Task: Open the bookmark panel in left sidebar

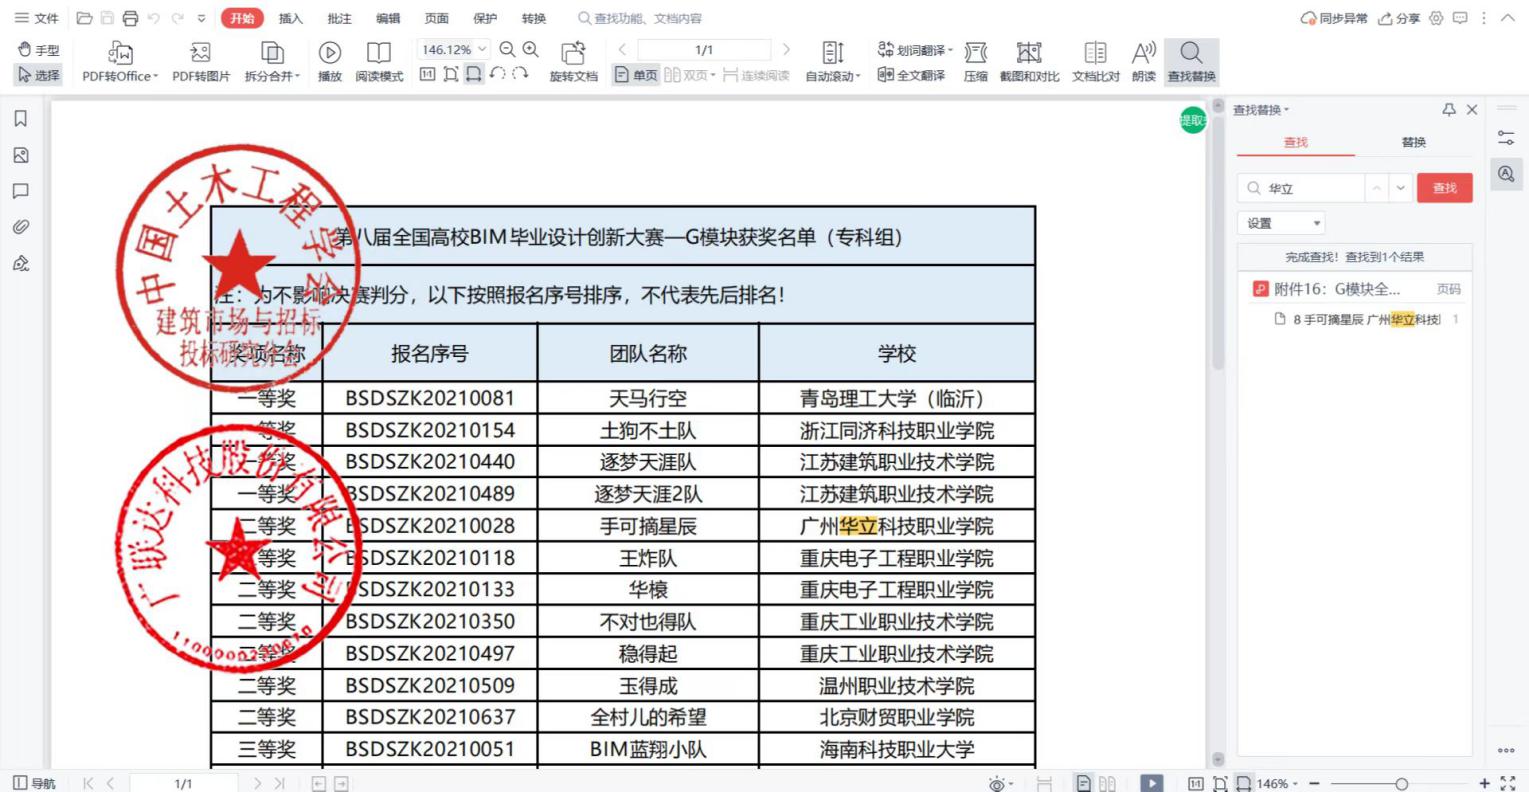Action: point(20,119)
